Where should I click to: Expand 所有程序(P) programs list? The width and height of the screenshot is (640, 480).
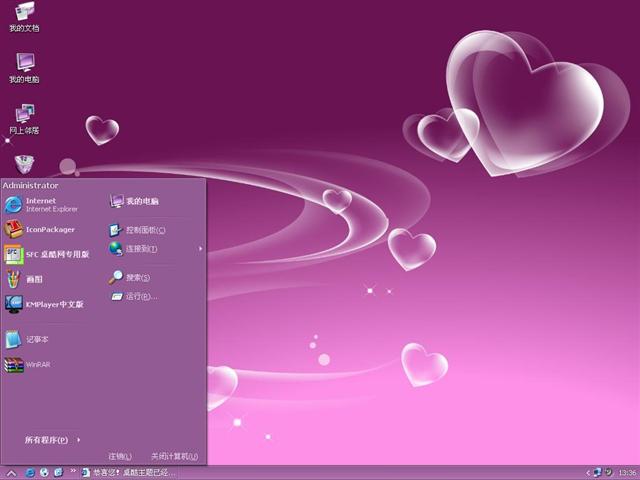(x=52, y=440)
